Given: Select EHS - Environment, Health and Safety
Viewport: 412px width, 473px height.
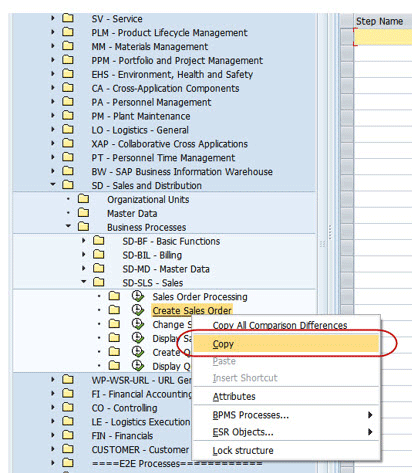Looking at the screenshot, I should pyautogui.click(x=172, y=74).
